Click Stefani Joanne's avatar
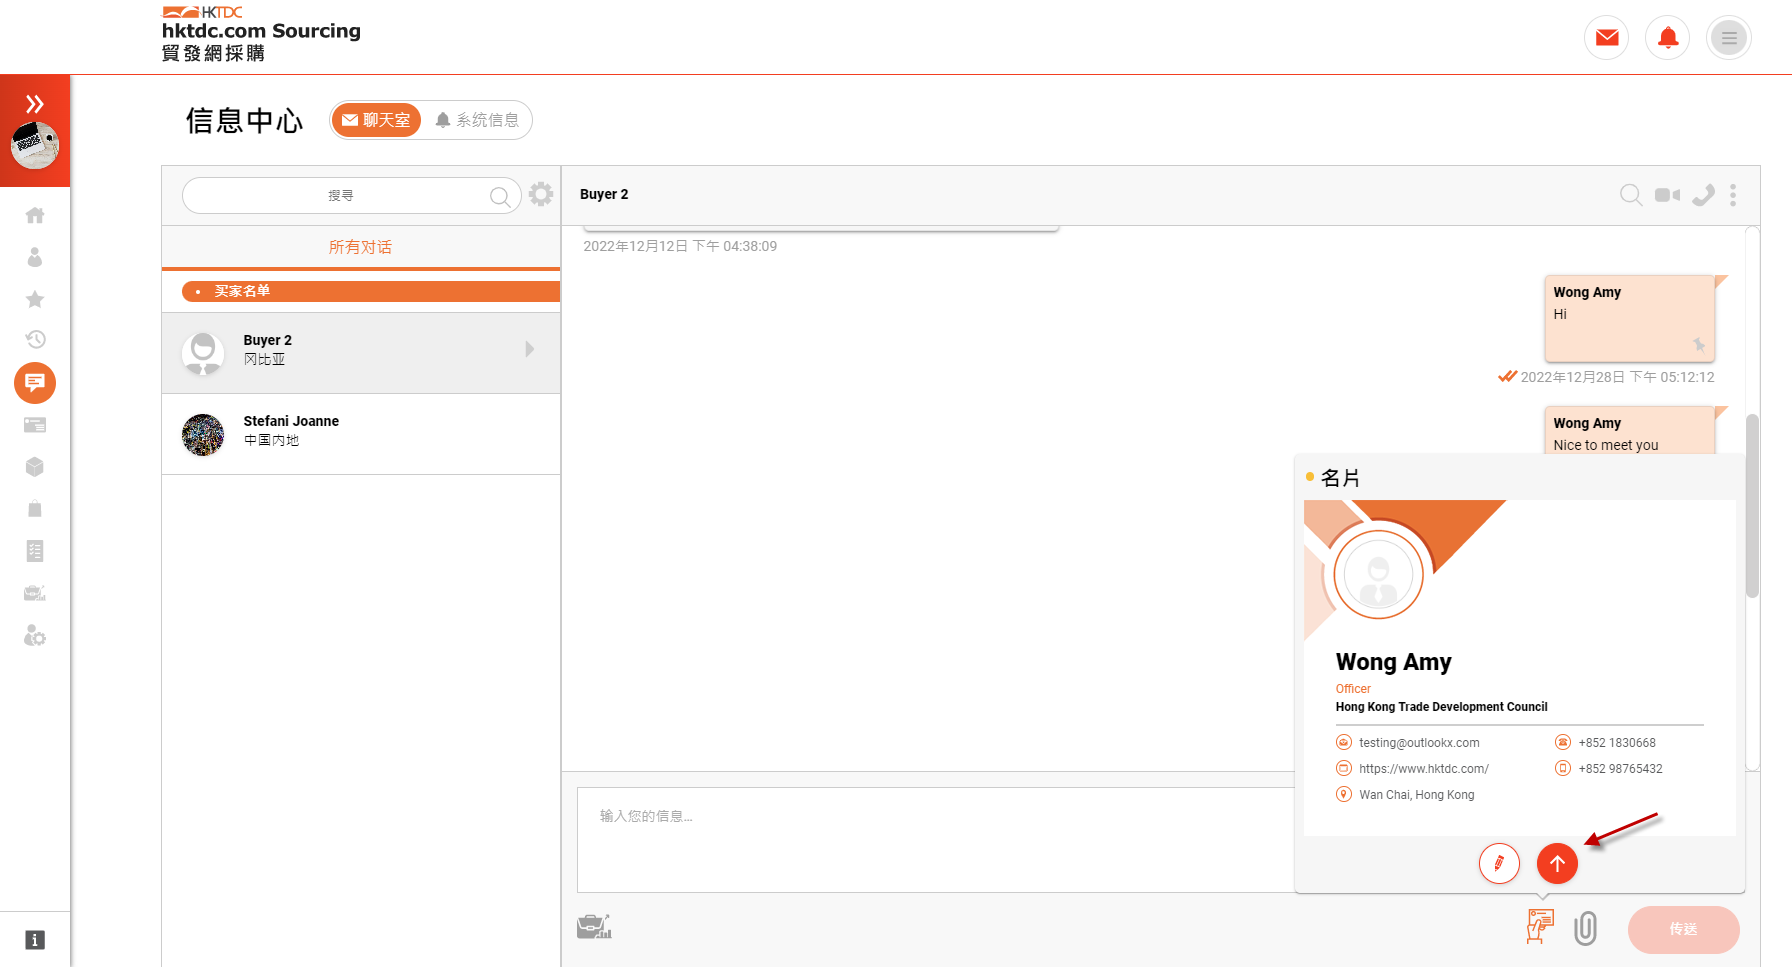 203,435
